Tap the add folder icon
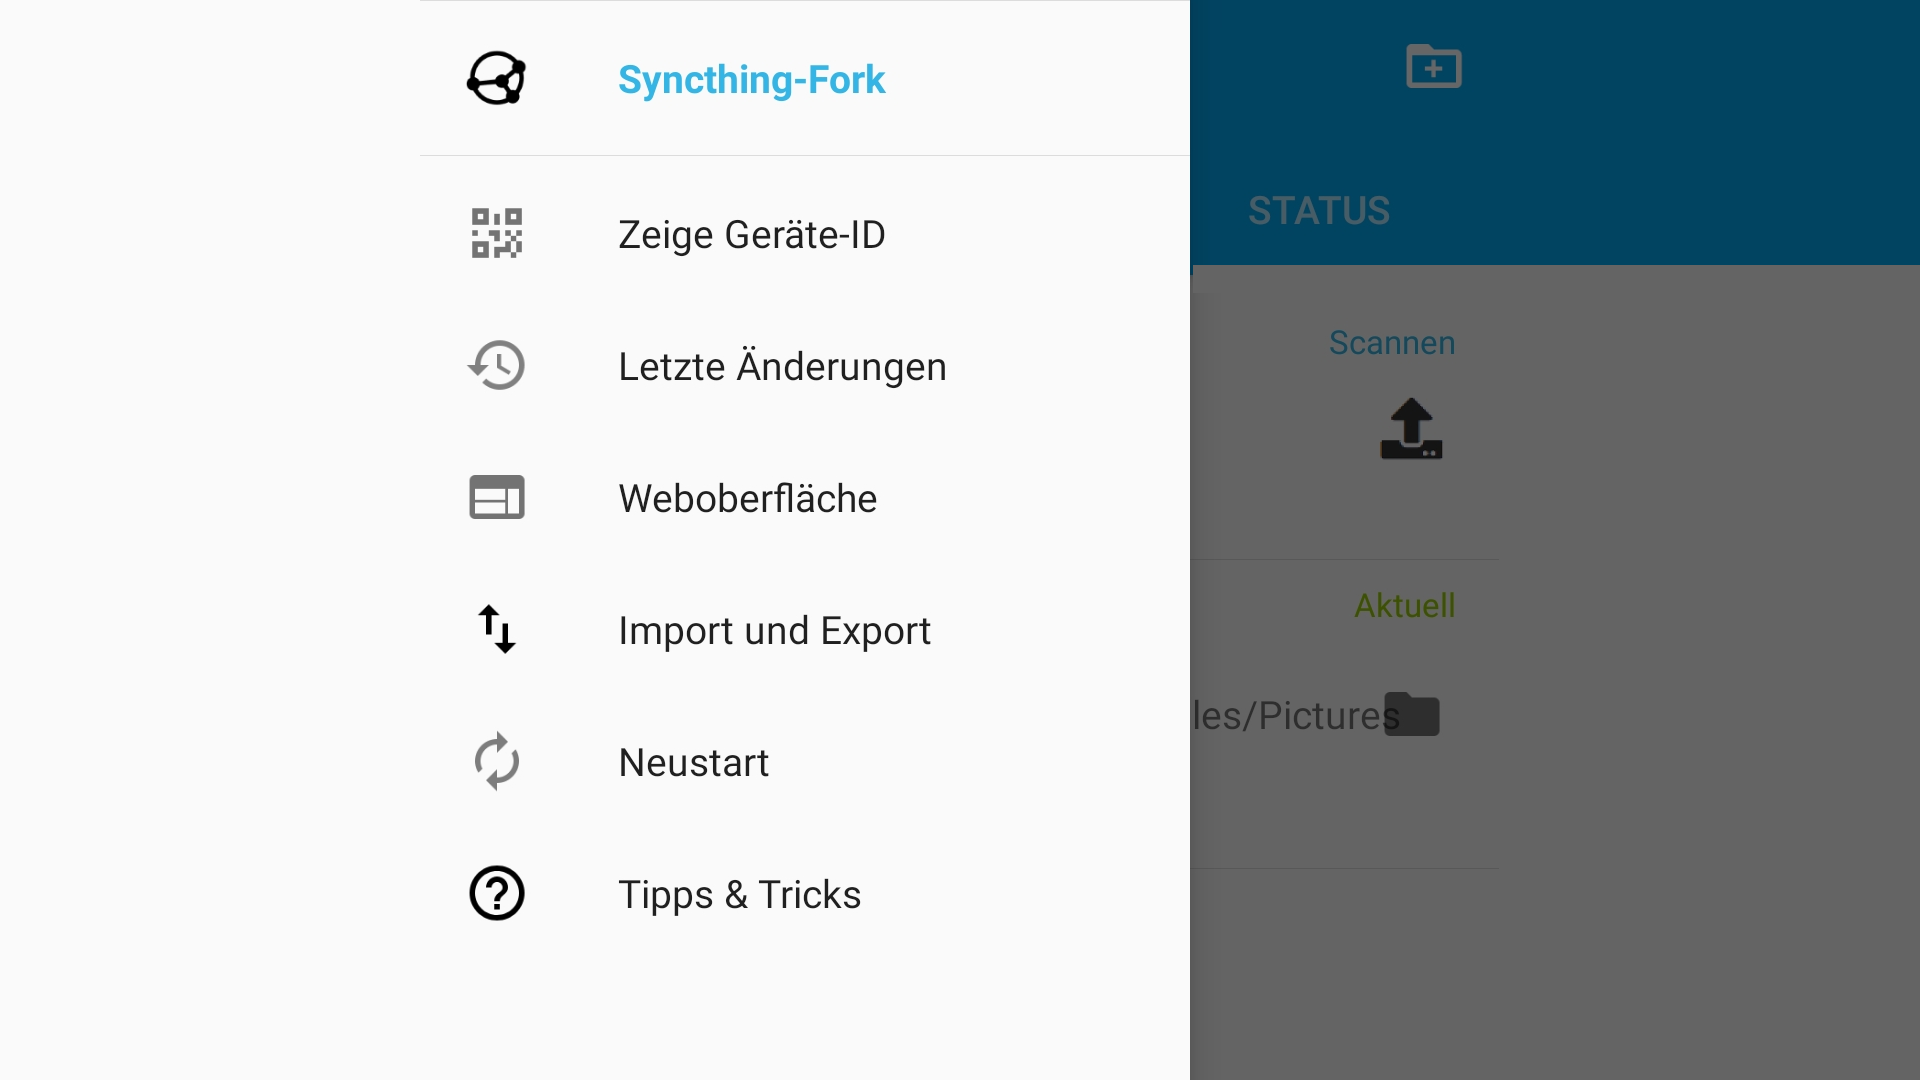The width and height of the screenshot is (1920, 1080). pyautogui.click(x=1433, y=67)
